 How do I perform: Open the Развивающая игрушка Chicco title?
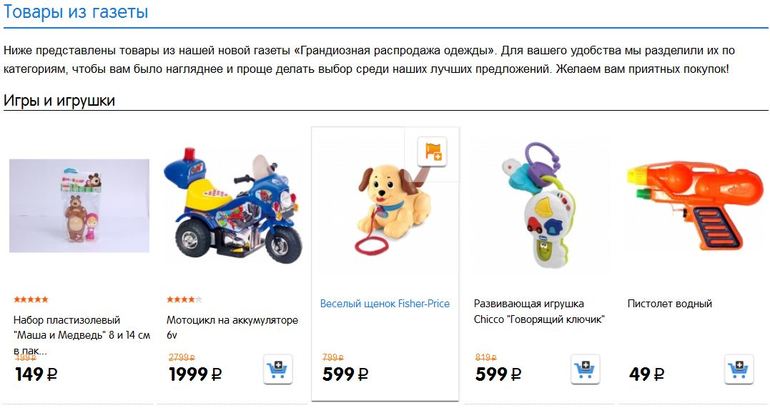[539, 311]
